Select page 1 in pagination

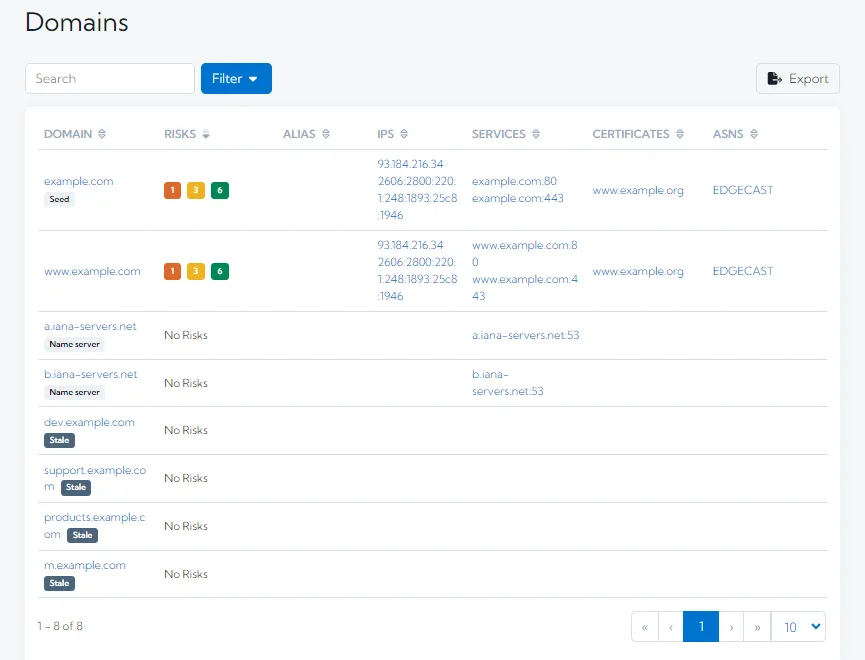tap(701, 627)
